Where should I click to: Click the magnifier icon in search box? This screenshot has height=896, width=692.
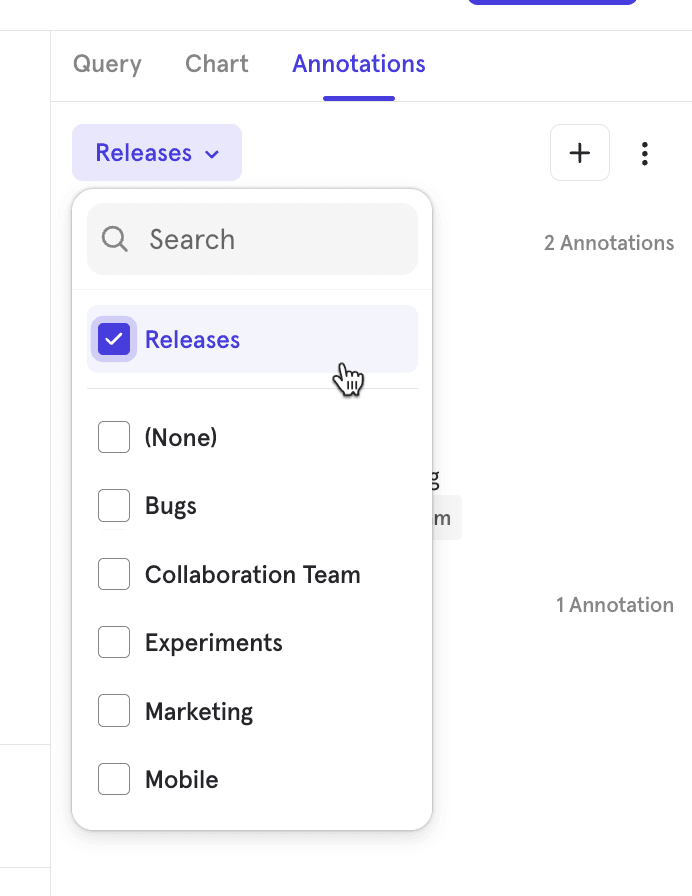115,239
